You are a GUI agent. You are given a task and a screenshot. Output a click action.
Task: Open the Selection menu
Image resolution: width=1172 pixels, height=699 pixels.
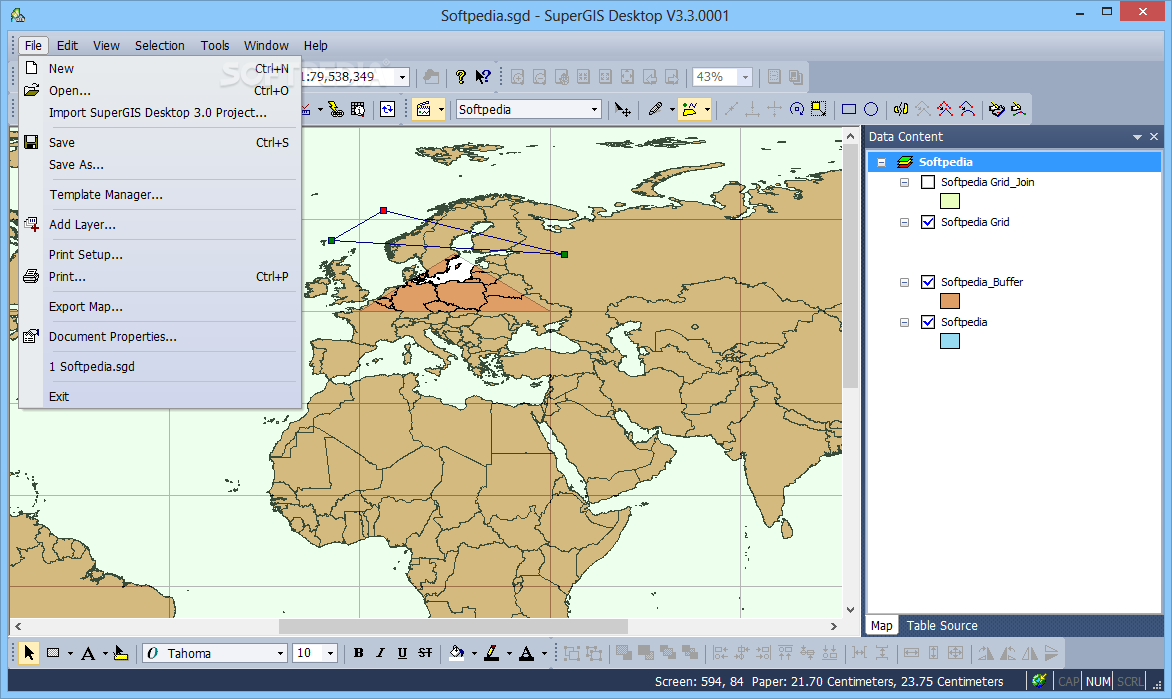pyautogui.click(x=159, y=46)
